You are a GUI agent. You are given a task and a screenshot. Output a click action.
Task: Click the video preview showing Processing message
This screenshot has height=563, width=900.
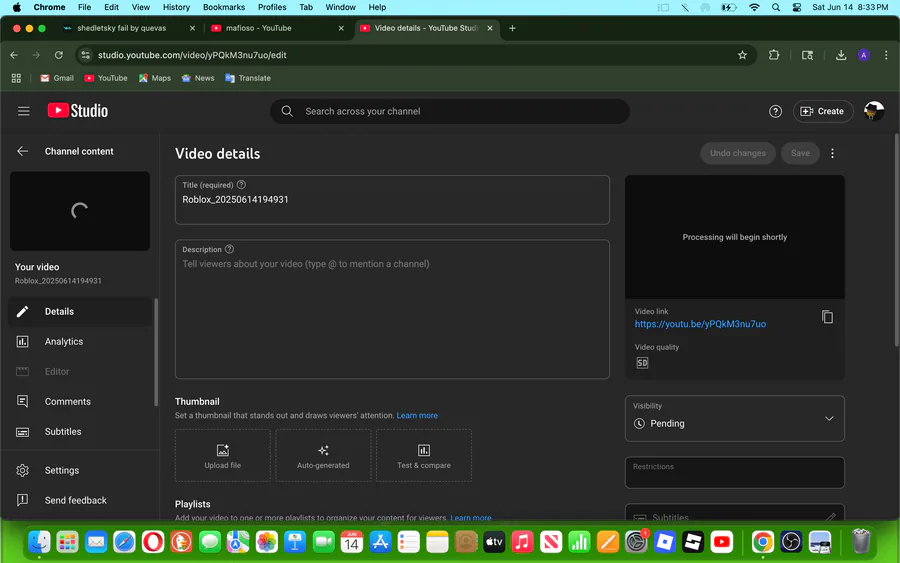[x=734, y=237]
